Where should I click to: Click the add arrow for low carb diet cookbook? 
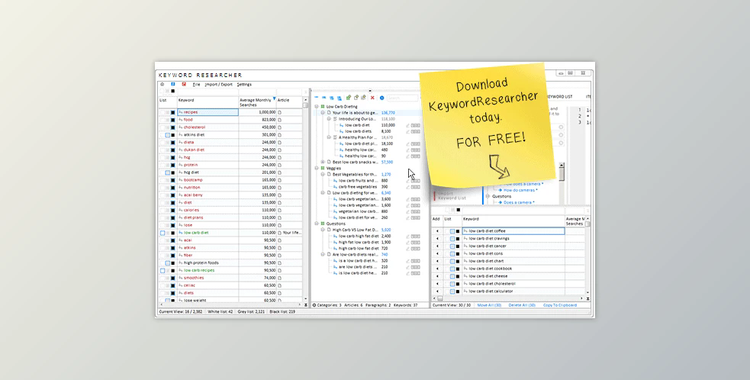[436, 268]
